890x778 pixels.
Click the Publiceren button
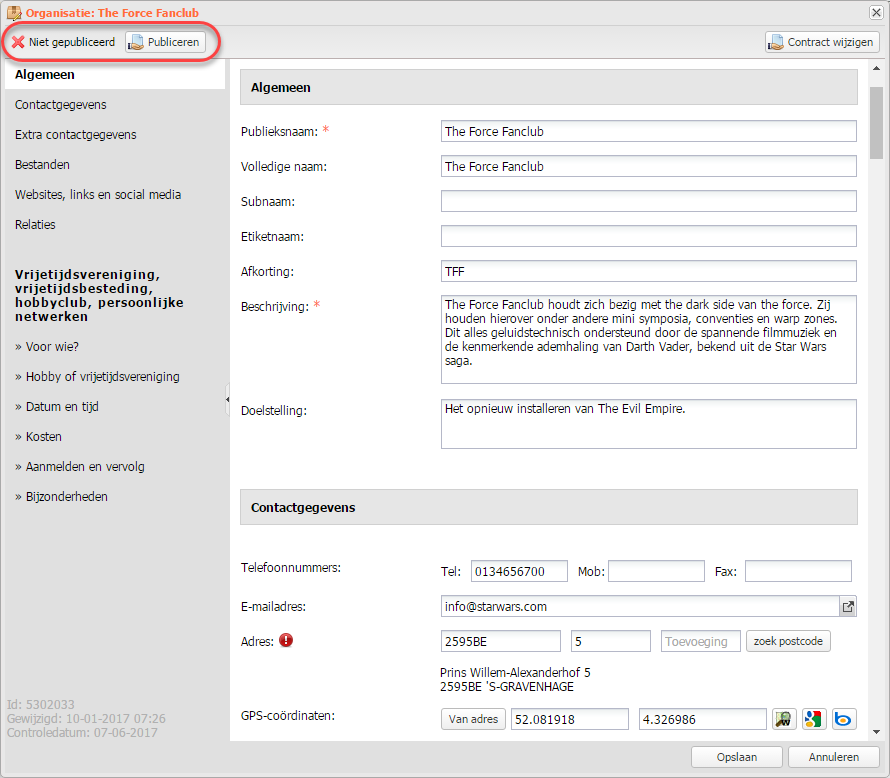[165, 42]
